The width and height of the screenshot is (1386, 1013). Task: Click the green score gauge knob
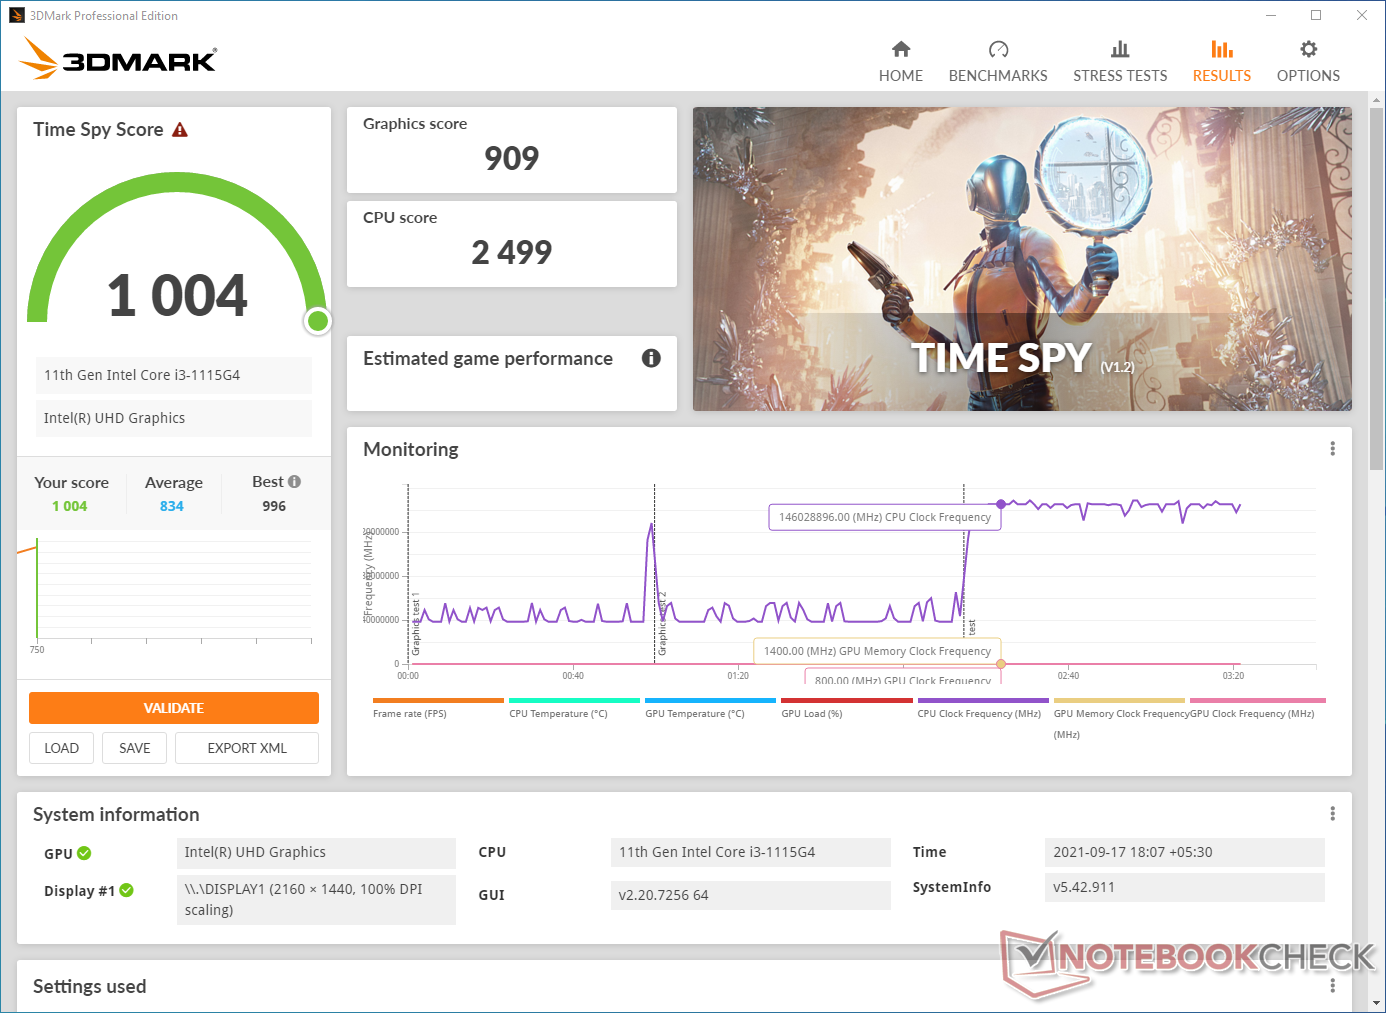[318, 321]
